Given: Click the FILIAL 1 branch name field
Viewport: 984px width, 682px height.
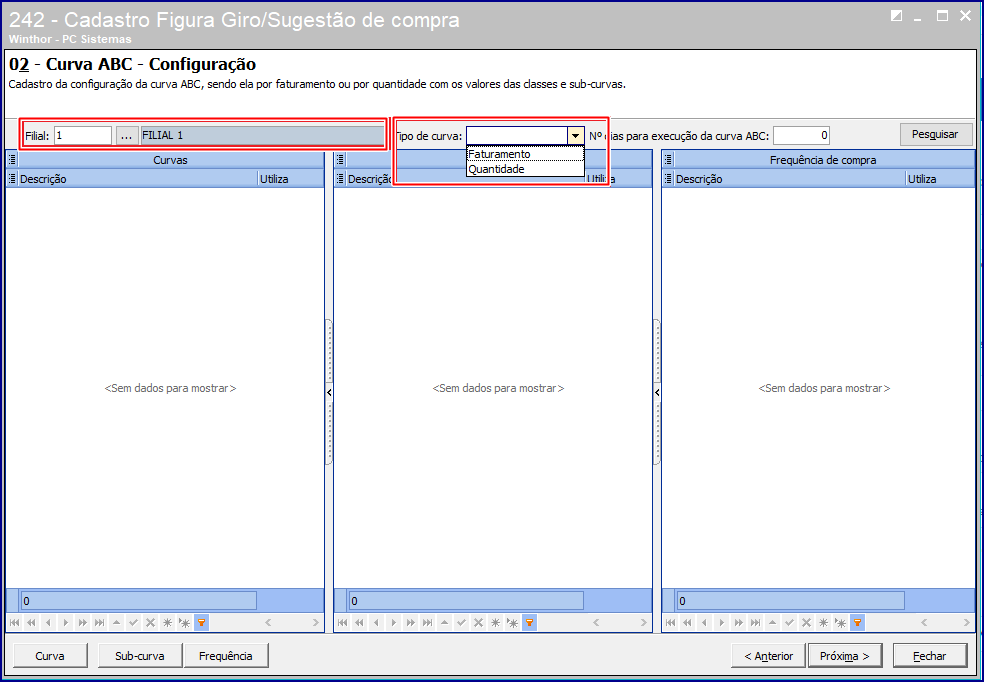Looking at the screenshot, I should [262, 136].
